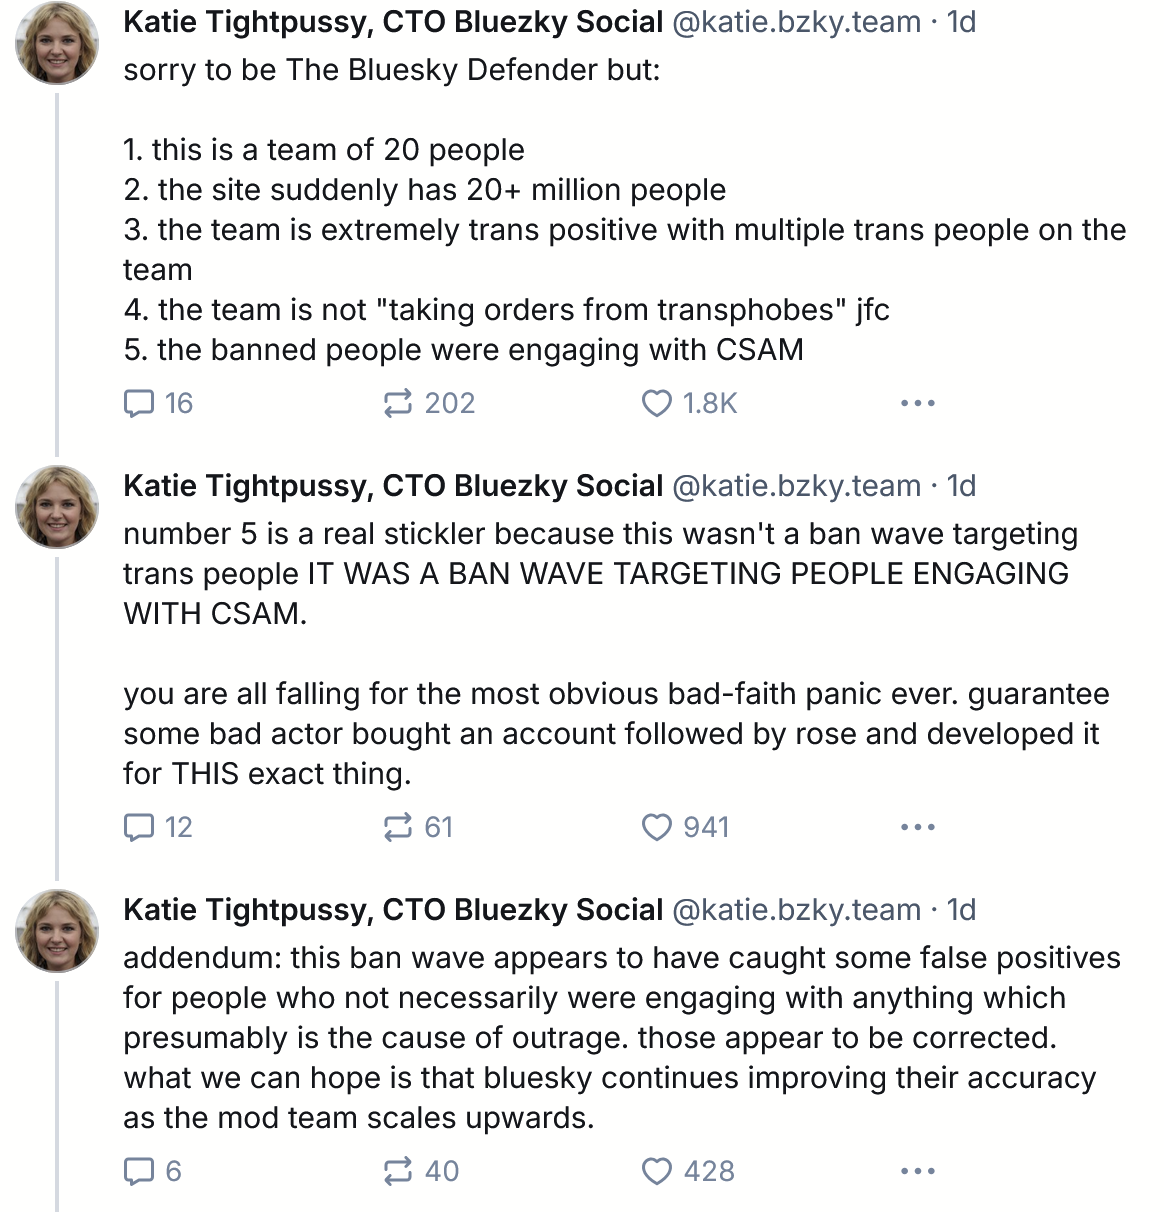
Task: Open the second post's @katie.bzky.team handle
Action: click(x=796, y=486)
